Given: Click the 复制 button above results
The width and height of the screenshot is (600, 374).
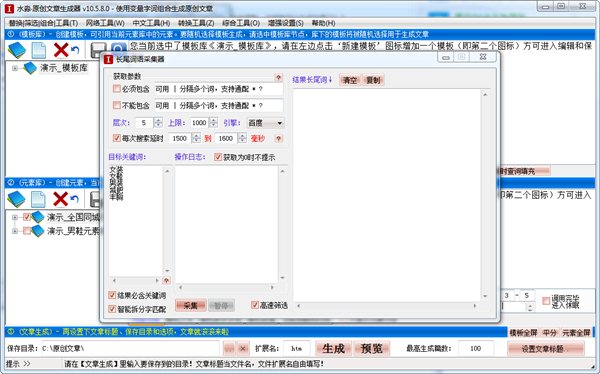Looking at the screenshot, I should [373, 80].
